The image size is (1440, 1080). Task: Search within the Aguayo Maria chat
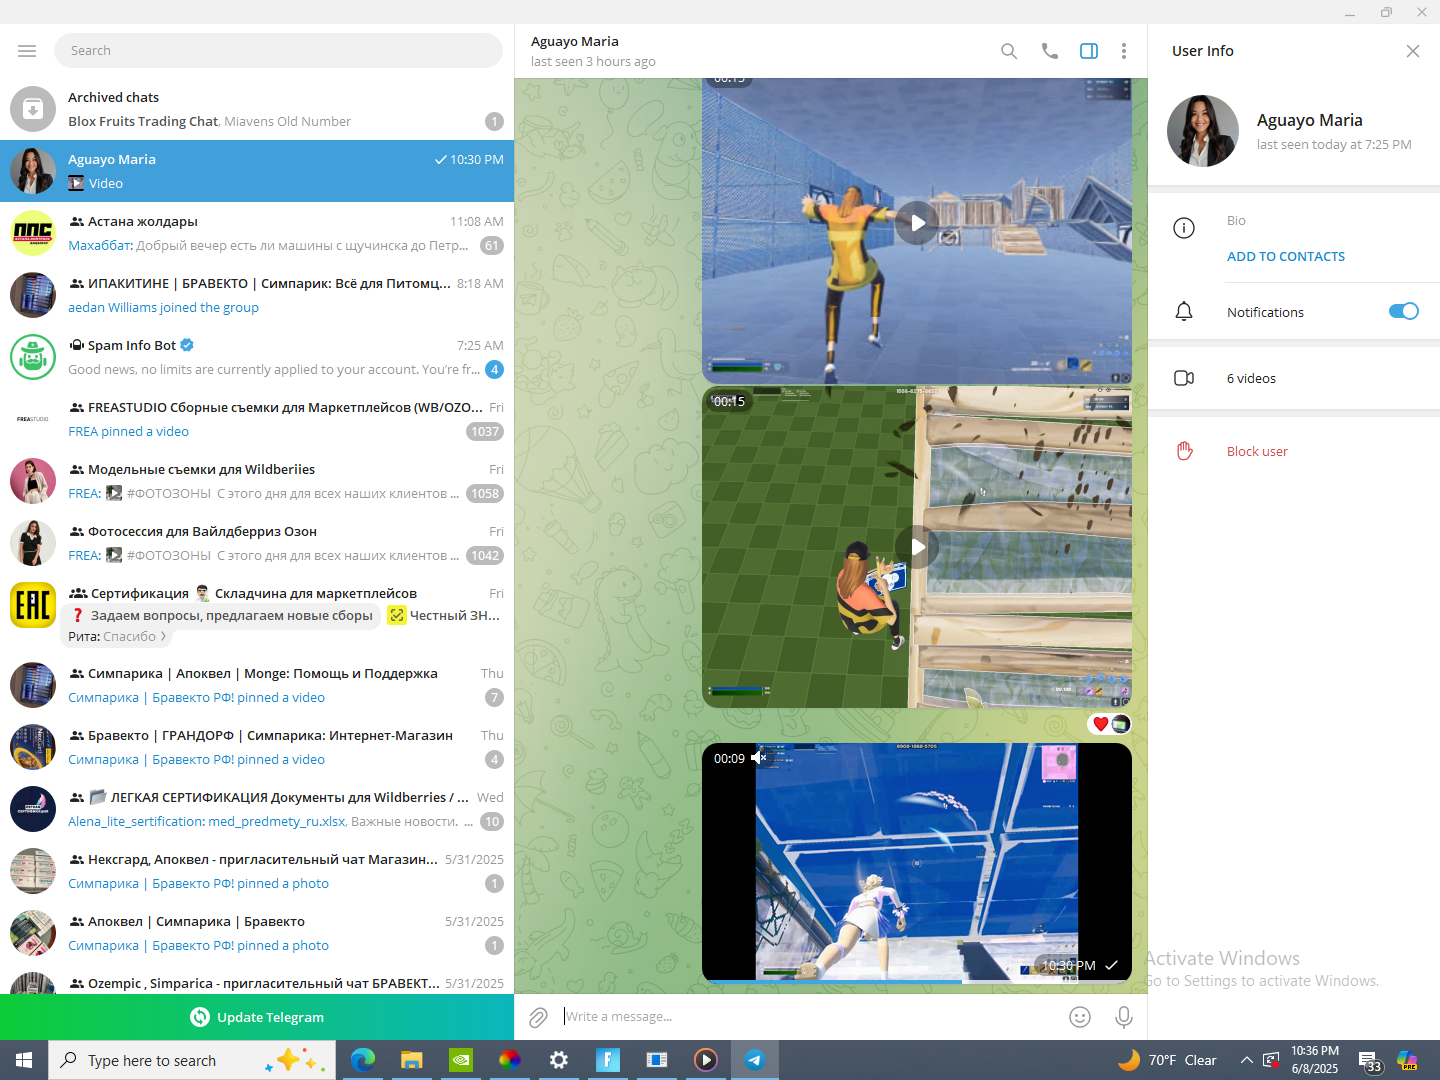(x=1009, y=51)
